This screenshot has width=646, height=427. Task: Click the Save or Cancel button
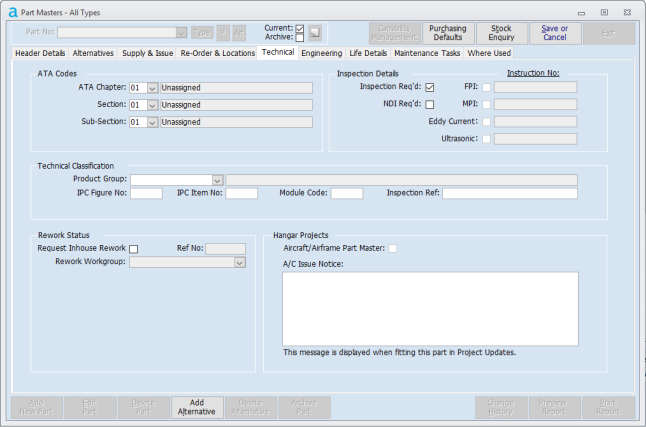555,33
